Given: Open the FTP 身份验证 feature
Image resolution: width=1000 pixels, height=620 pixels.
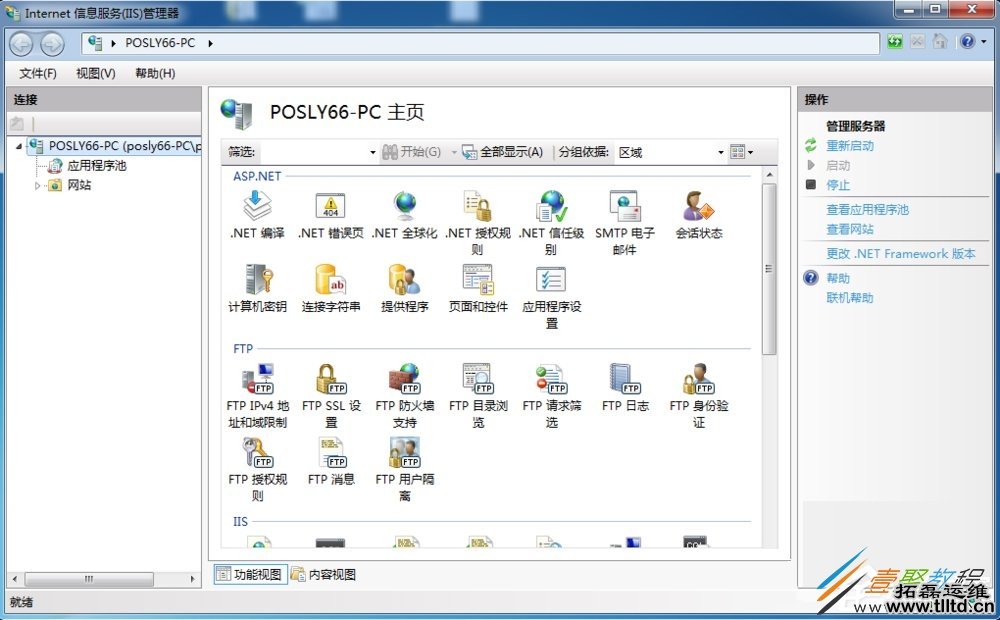Looking at the screenshot, I should click(x=697, y=385).
